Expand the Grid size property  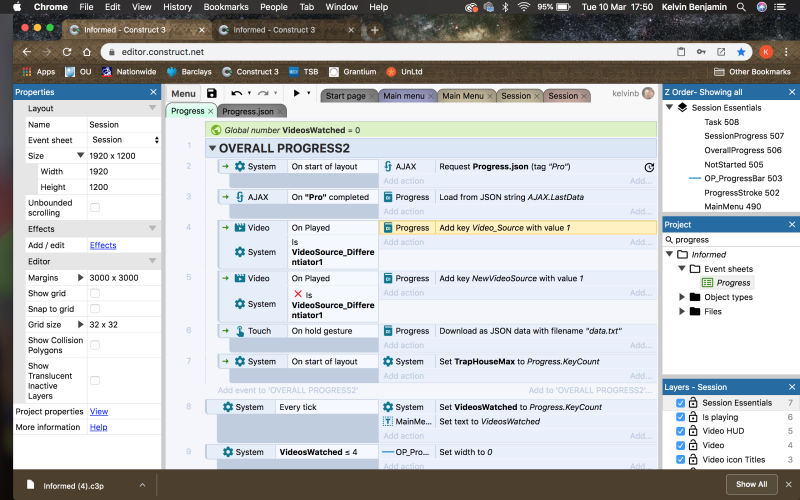[x=80, y=324]
